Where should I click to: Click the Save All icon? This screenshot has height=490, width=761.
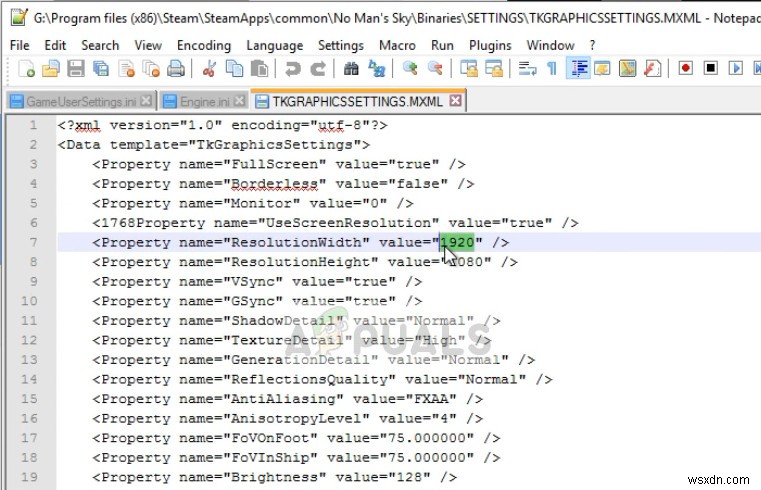[x=101, y=68]
